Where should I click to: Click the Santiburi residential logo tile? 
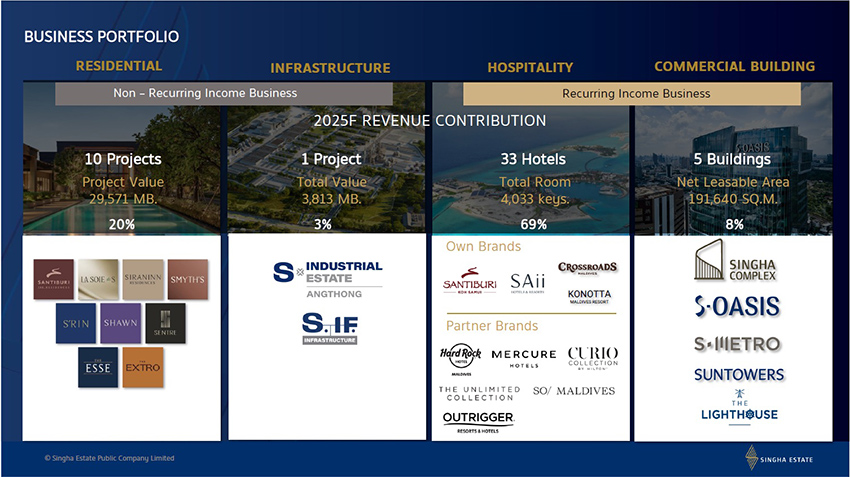54,279
